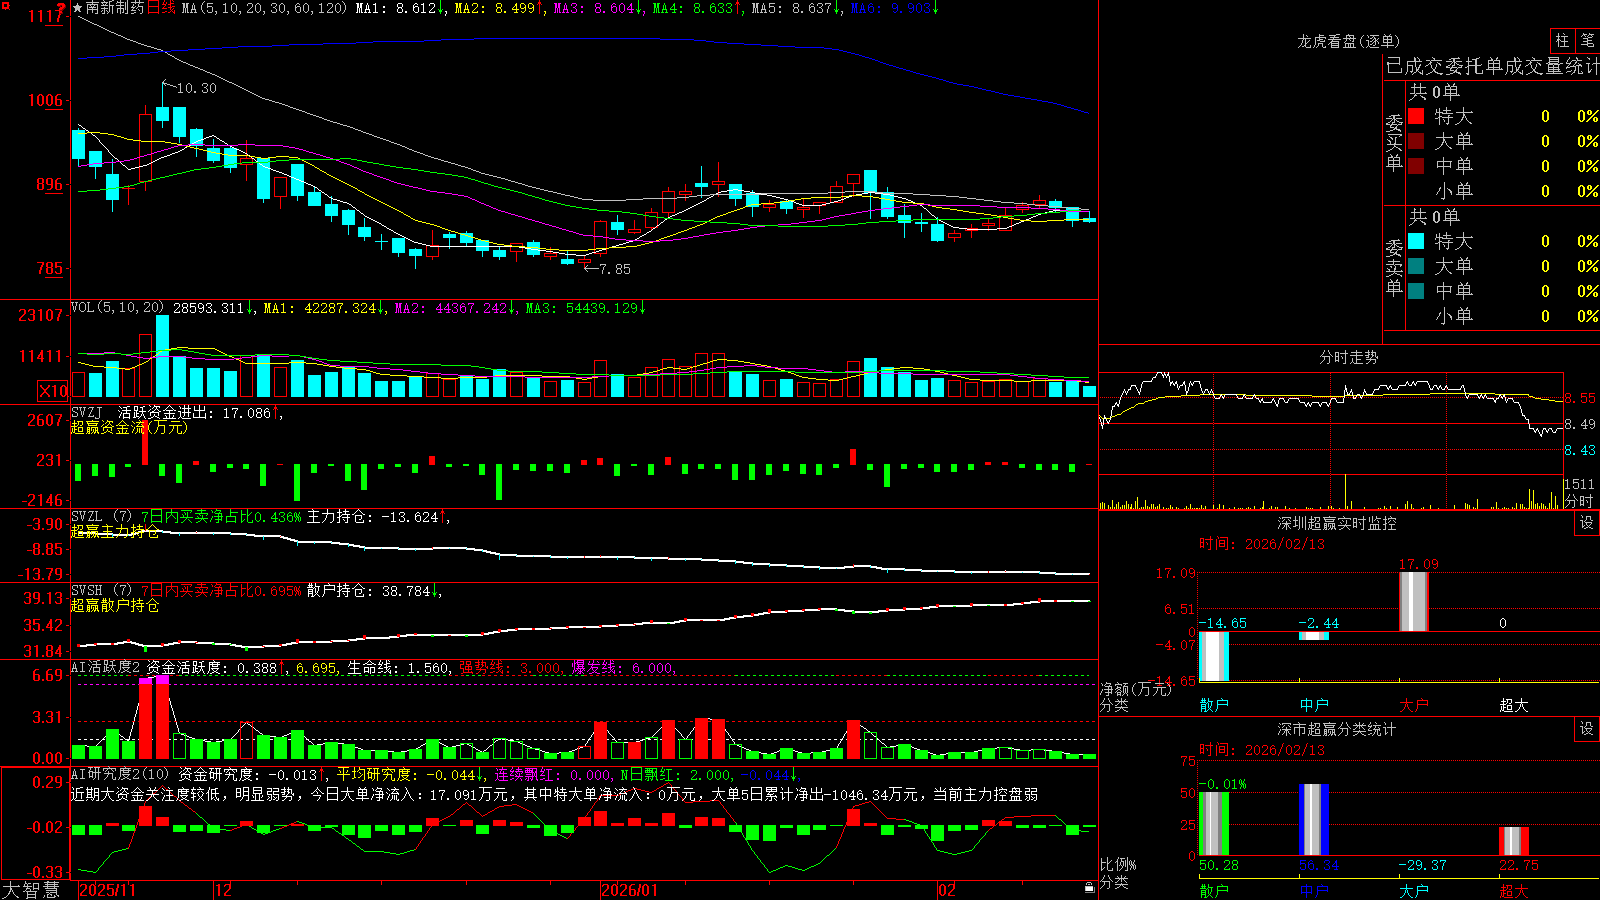Screen dimensions: 1600x900
Task: Click the 12 month marker on the time axis
Action: [x=224, y=890]
